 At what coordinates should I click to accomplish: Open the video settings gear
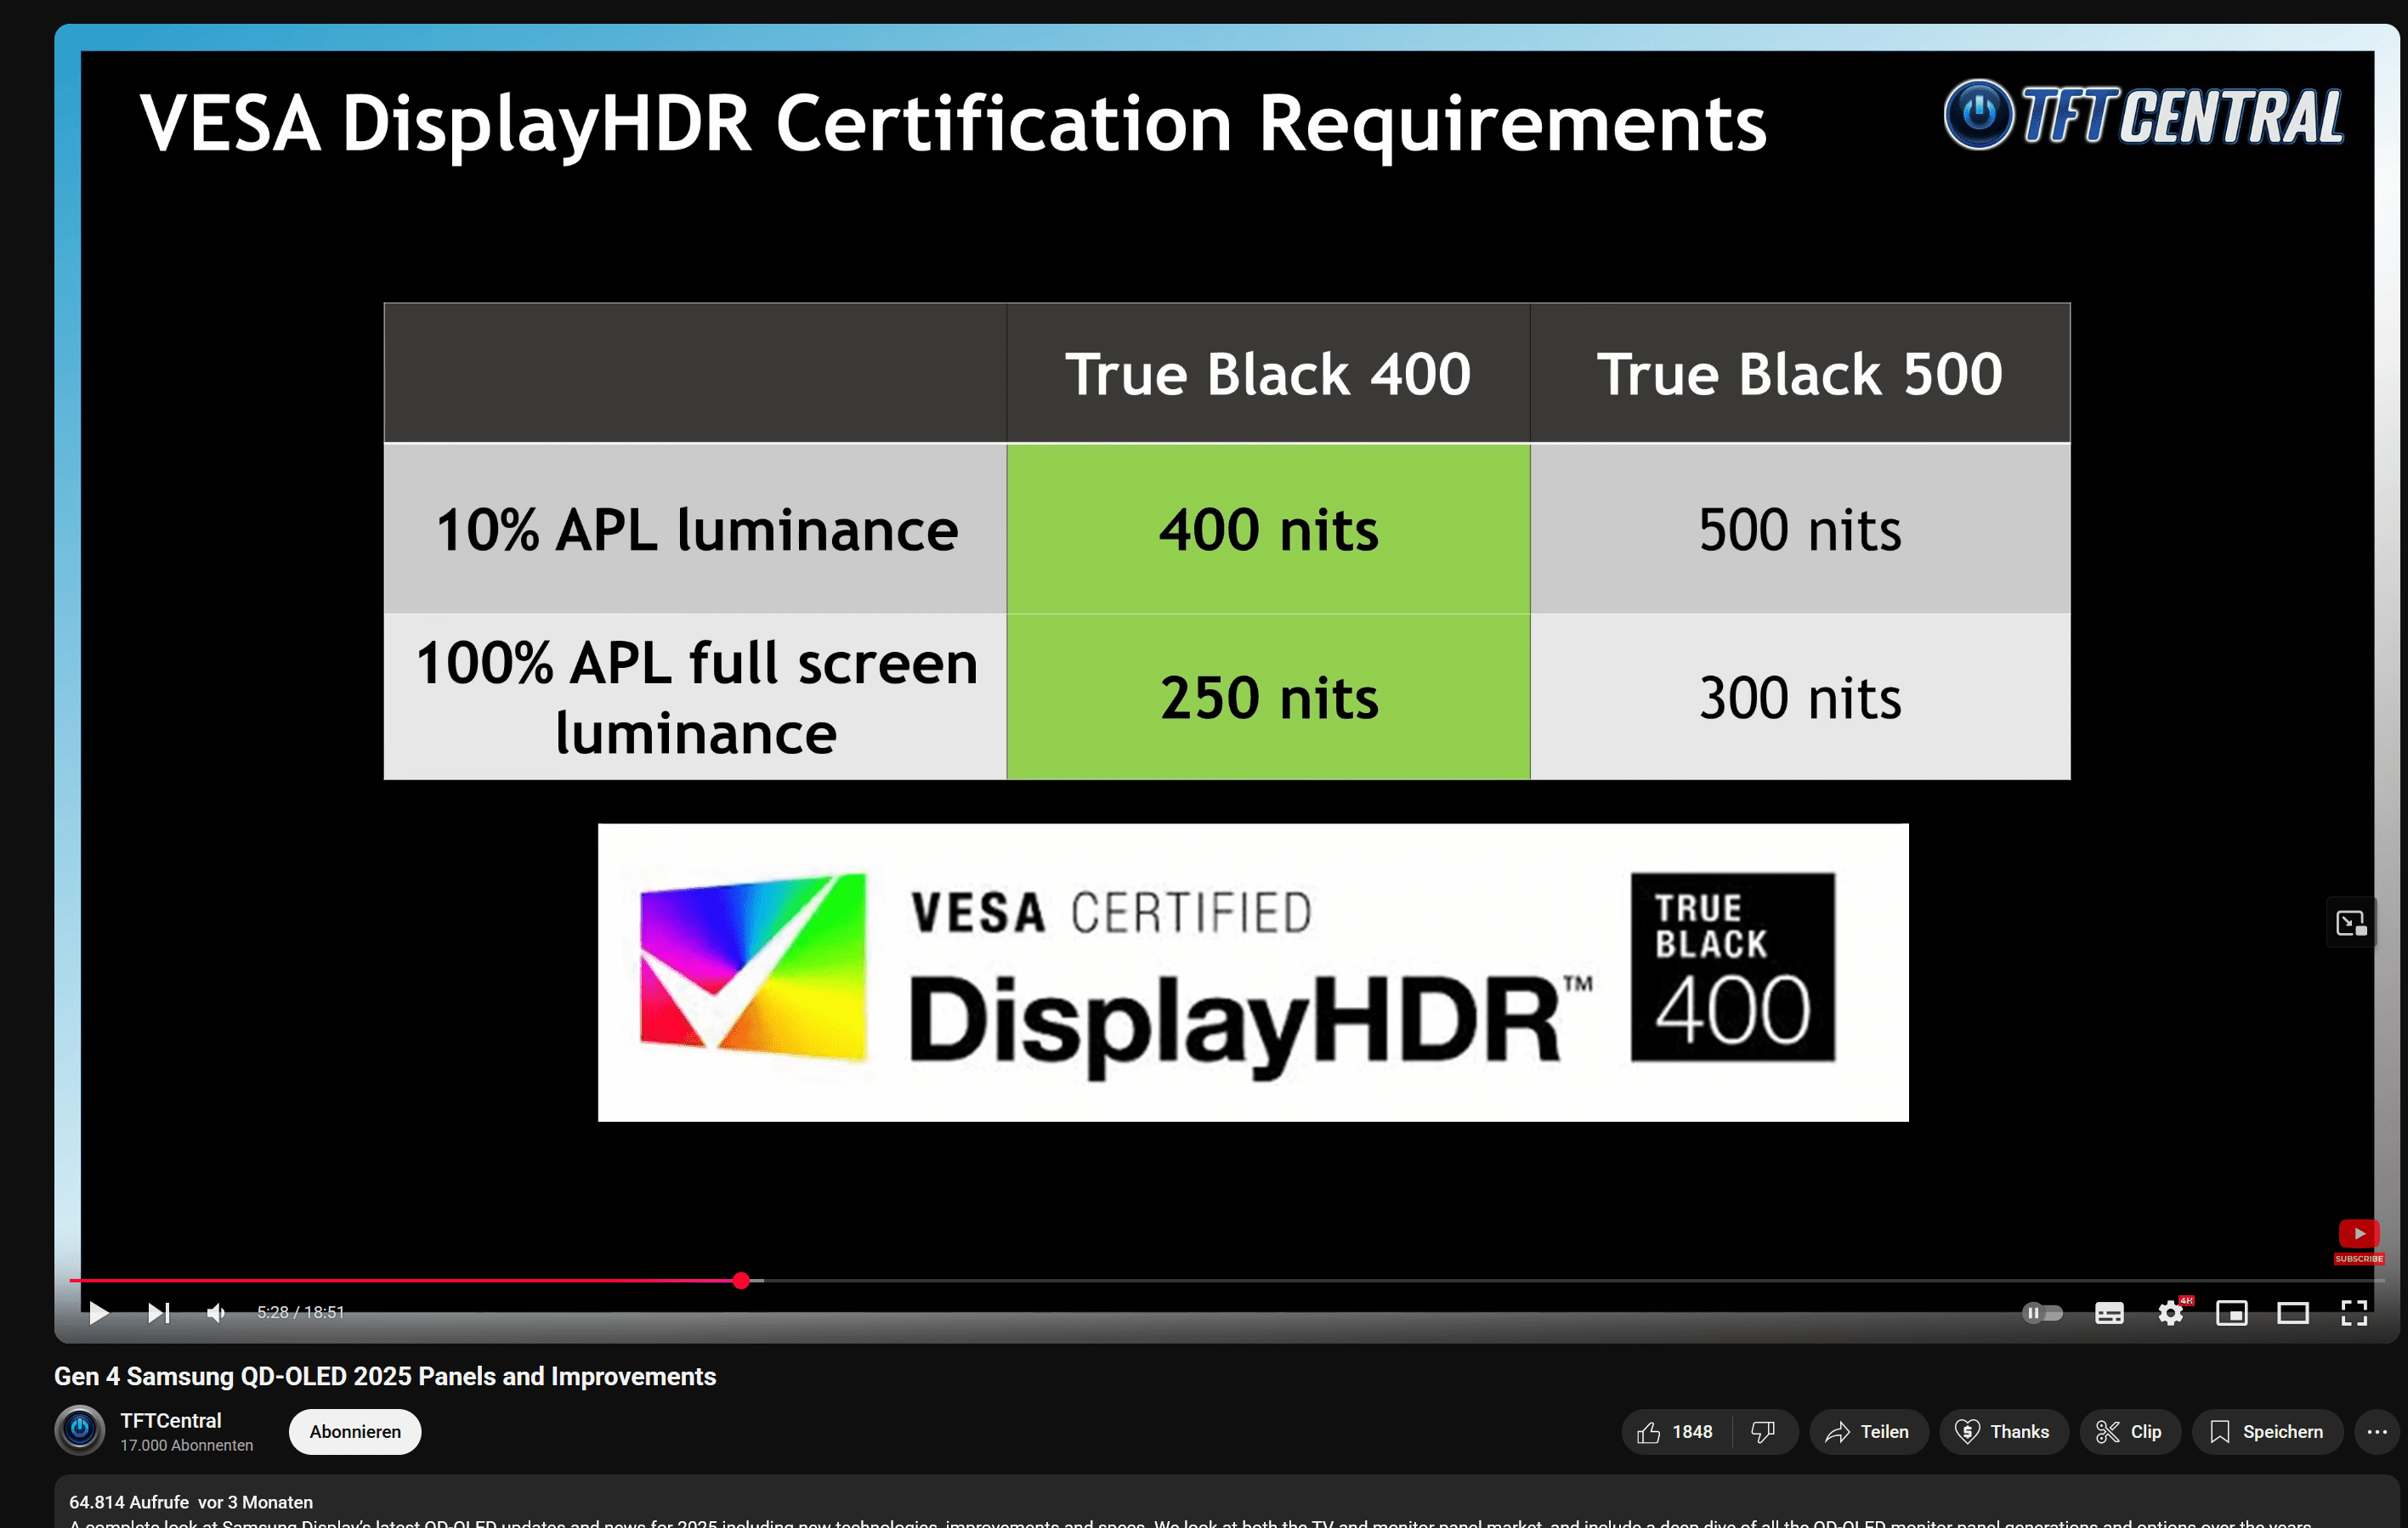pos(2171,1312)
